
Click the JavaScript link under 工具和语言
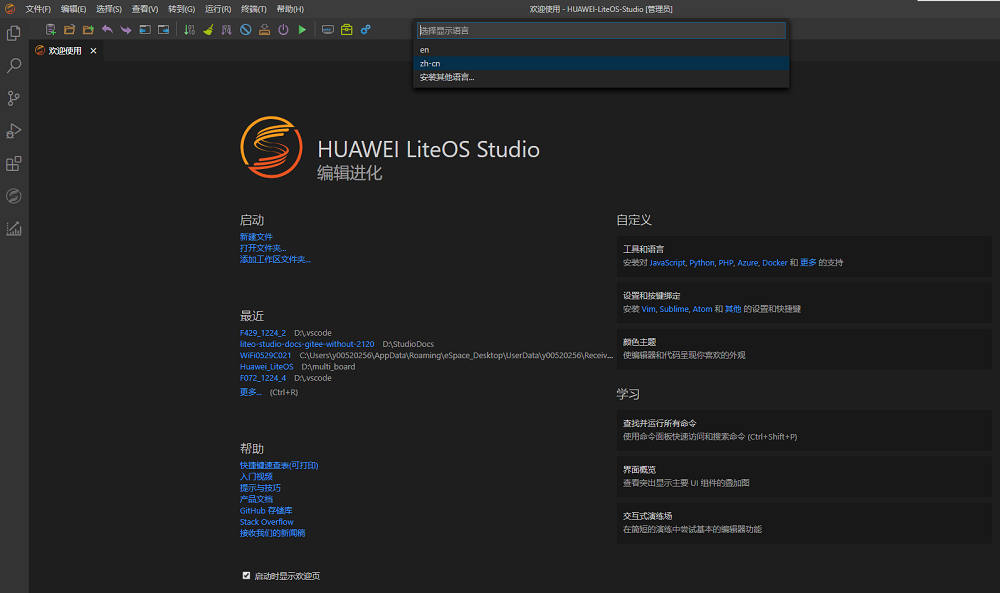tap(668, 263)
